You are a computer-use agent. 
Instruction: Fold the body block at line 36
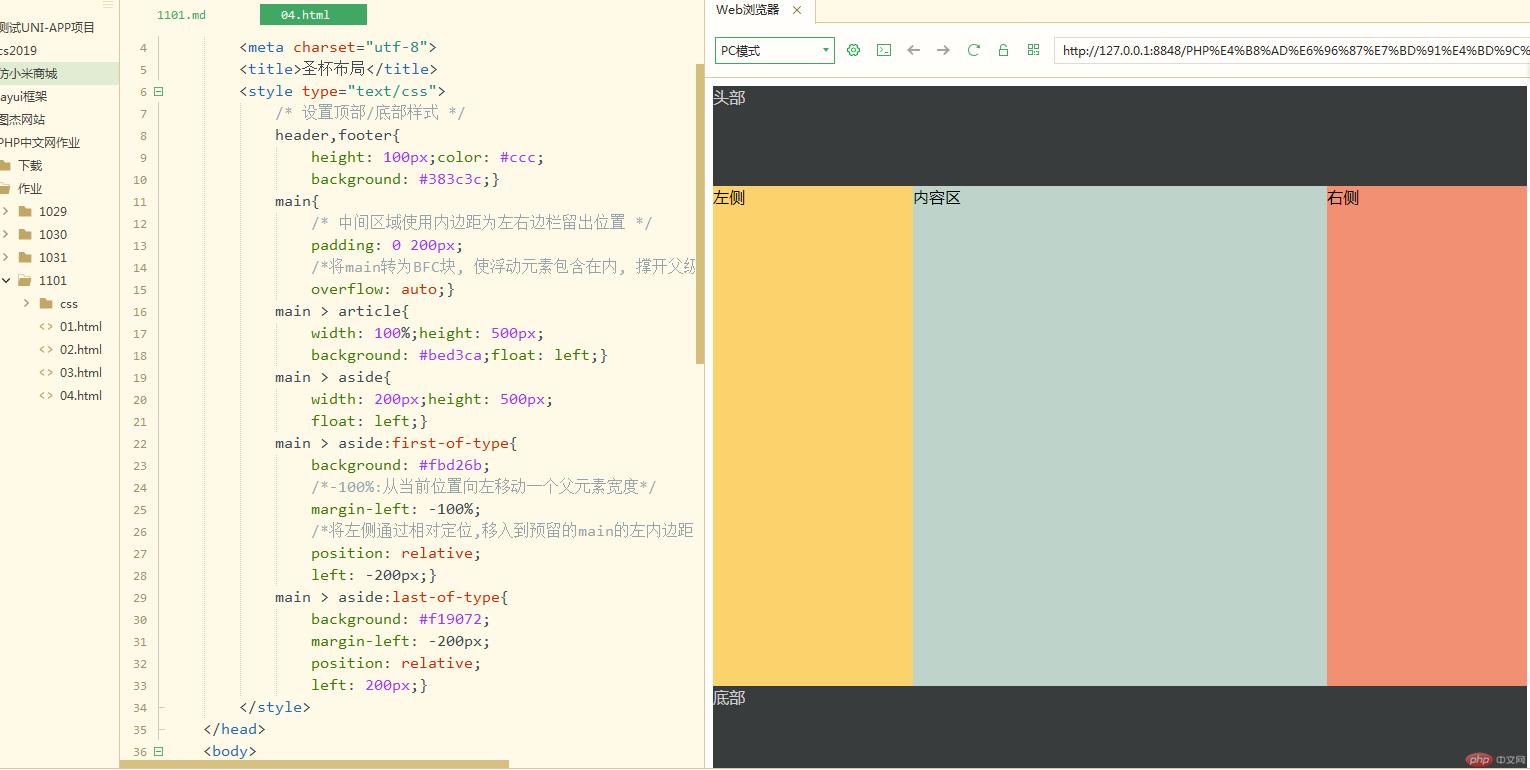click(158, 752)
